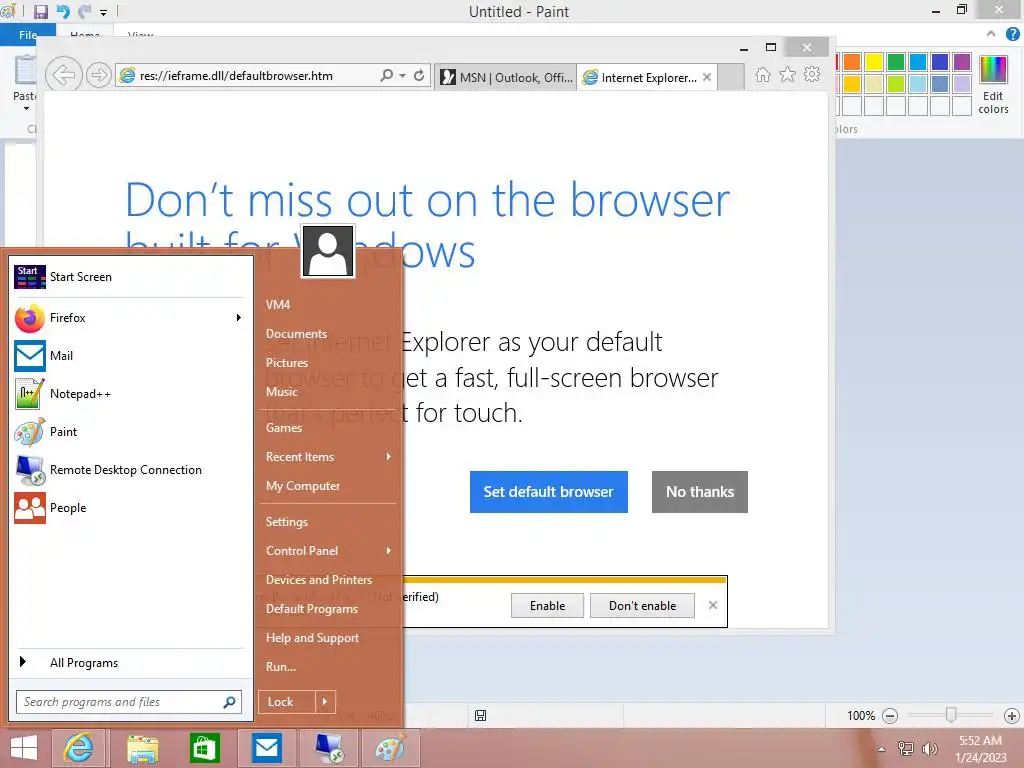Open Paint's Paste dropdown arrow
This screenshot has width=1024, height=768.
26,108
